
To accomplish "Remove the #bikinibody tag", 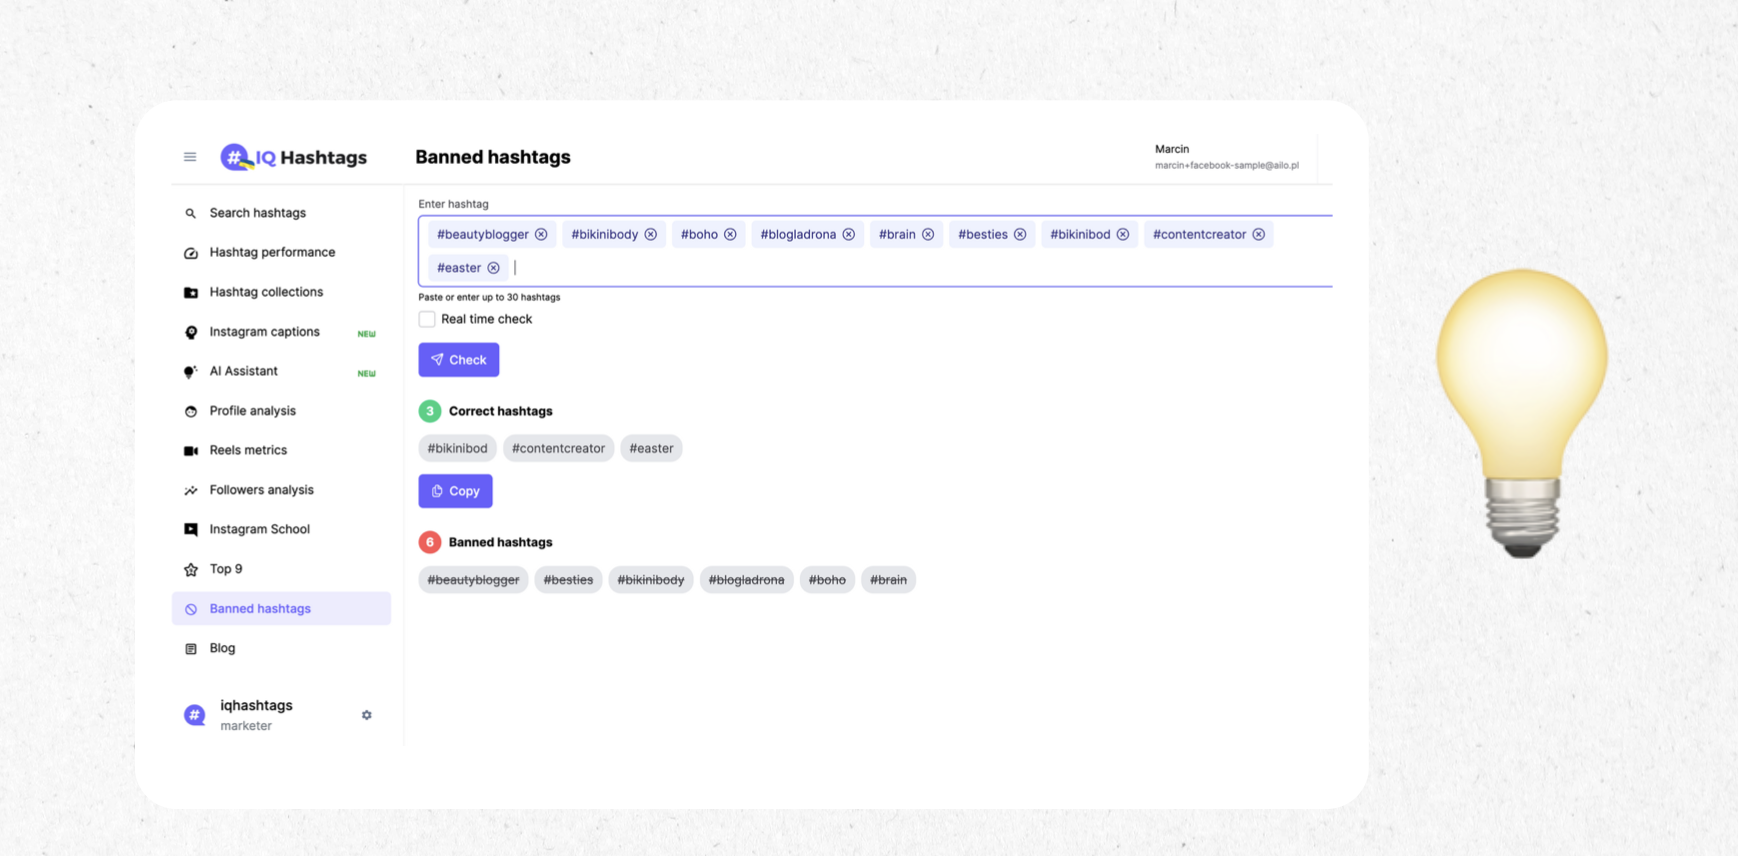I will pyautogui.click(x=651, y=234).
